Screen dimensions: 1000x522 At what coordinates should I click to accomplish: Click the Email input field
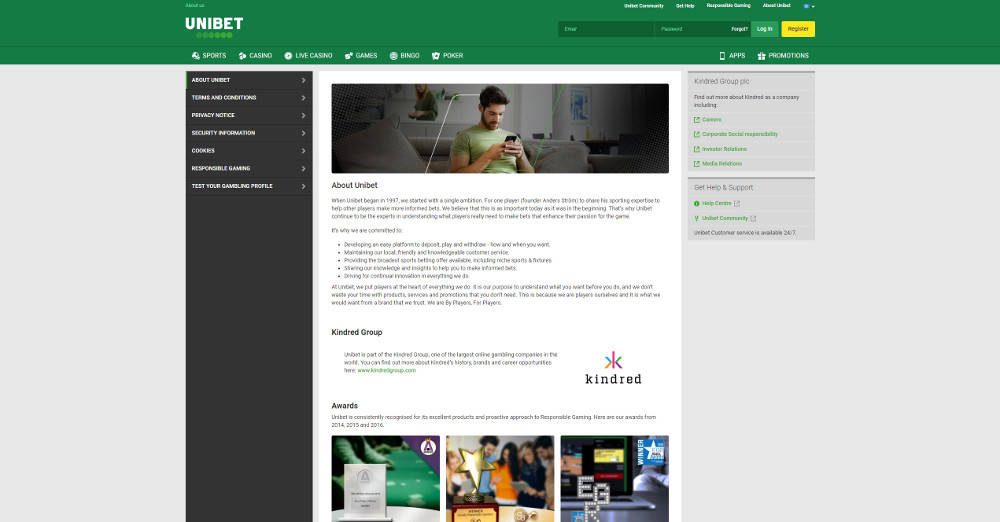[606, 29]
